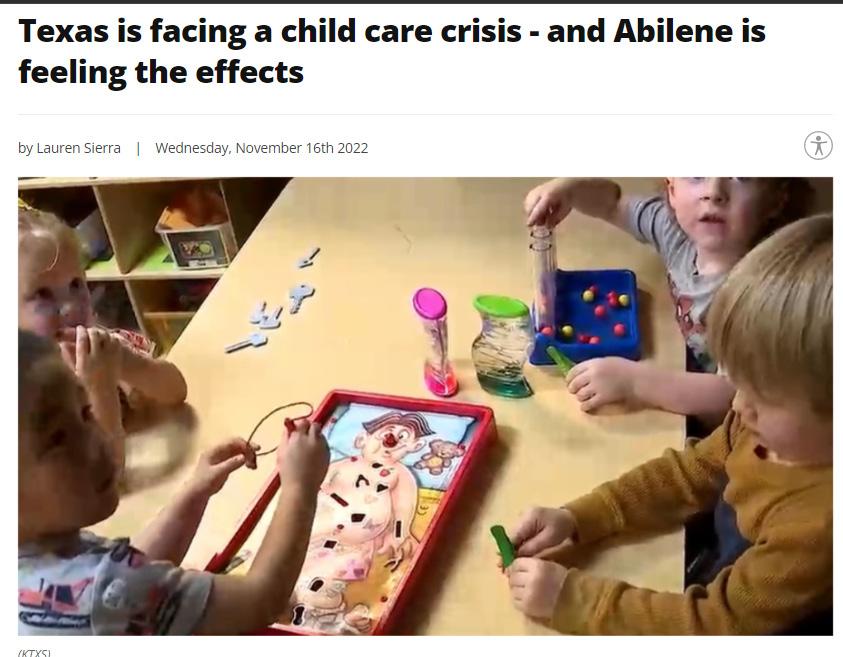Click the KTXS photo credit caption
The height and width of the screenshot is (657, 843).
pyautogui.click(x=34, y=652)
